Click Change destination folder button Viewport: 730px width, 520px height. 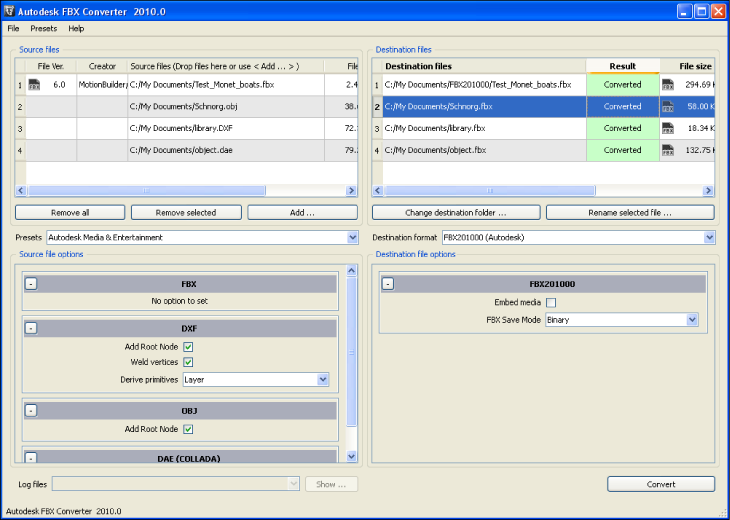(x=456, y=213)
